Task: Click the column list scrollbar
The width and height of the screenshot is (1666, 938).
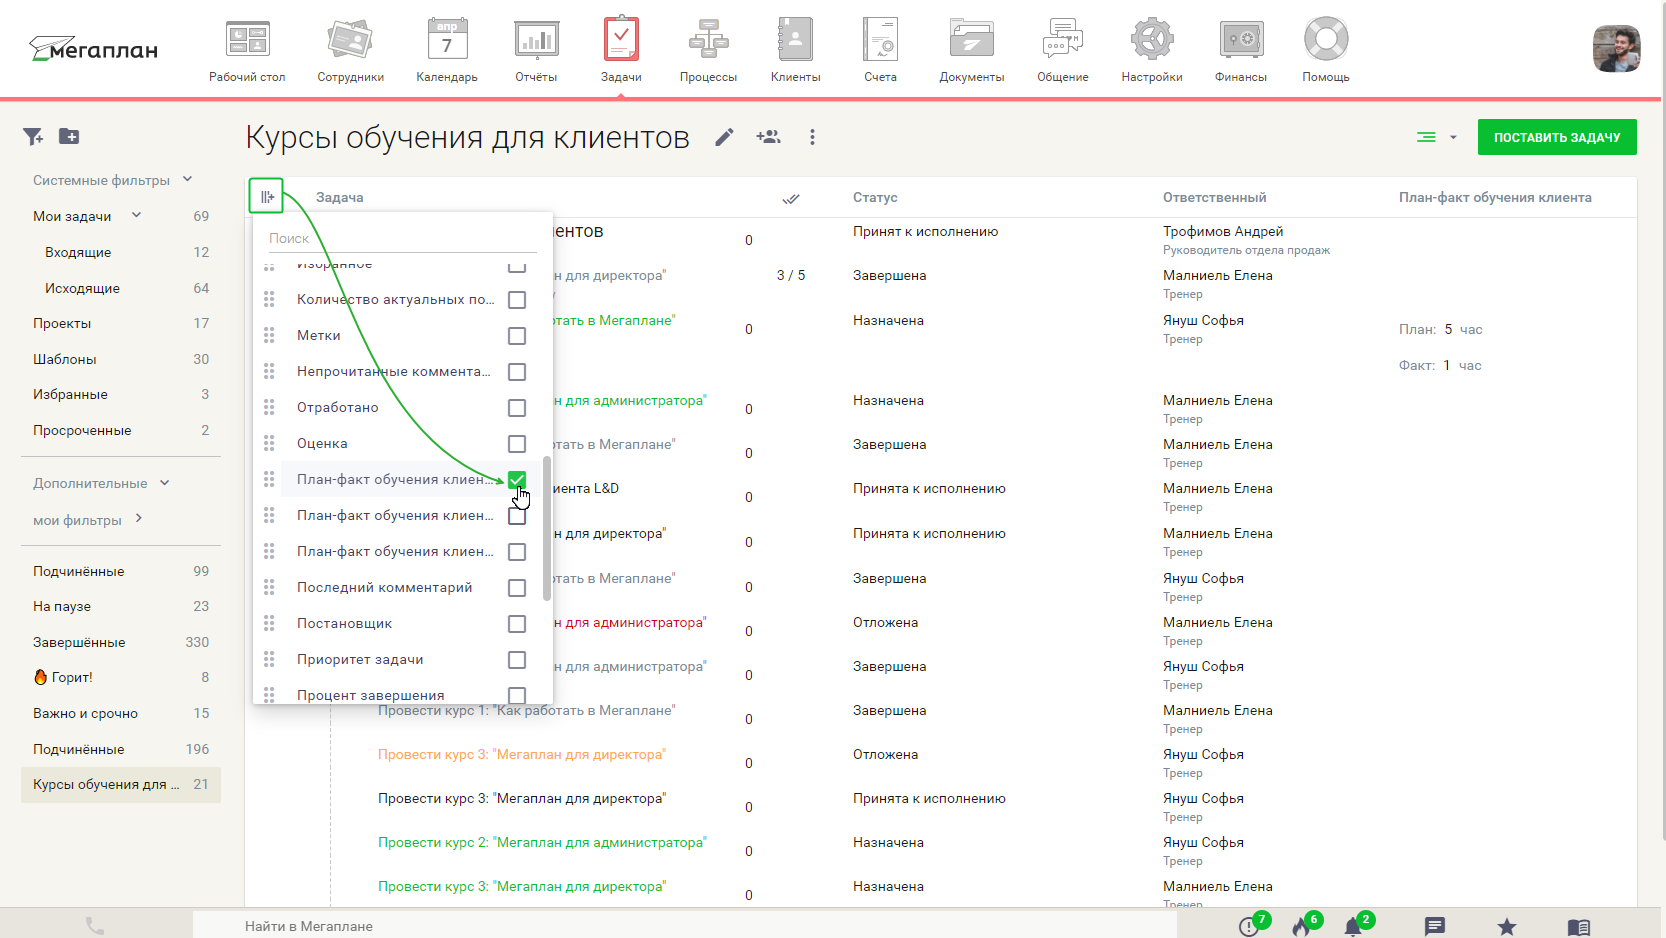Action: (x=547, y=528)
